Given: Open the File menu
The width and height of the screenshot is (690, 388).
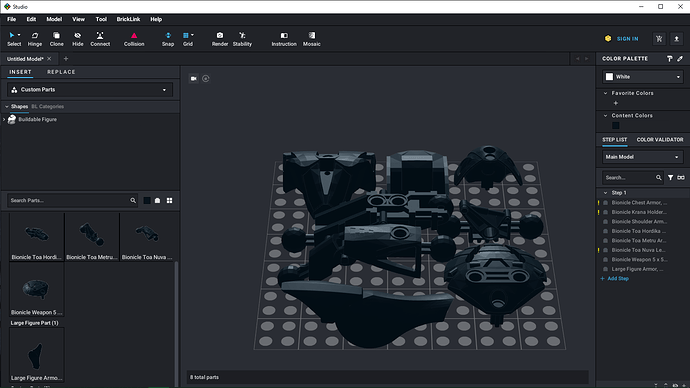Looking at the screenshot, I should (x=11, y=19).
